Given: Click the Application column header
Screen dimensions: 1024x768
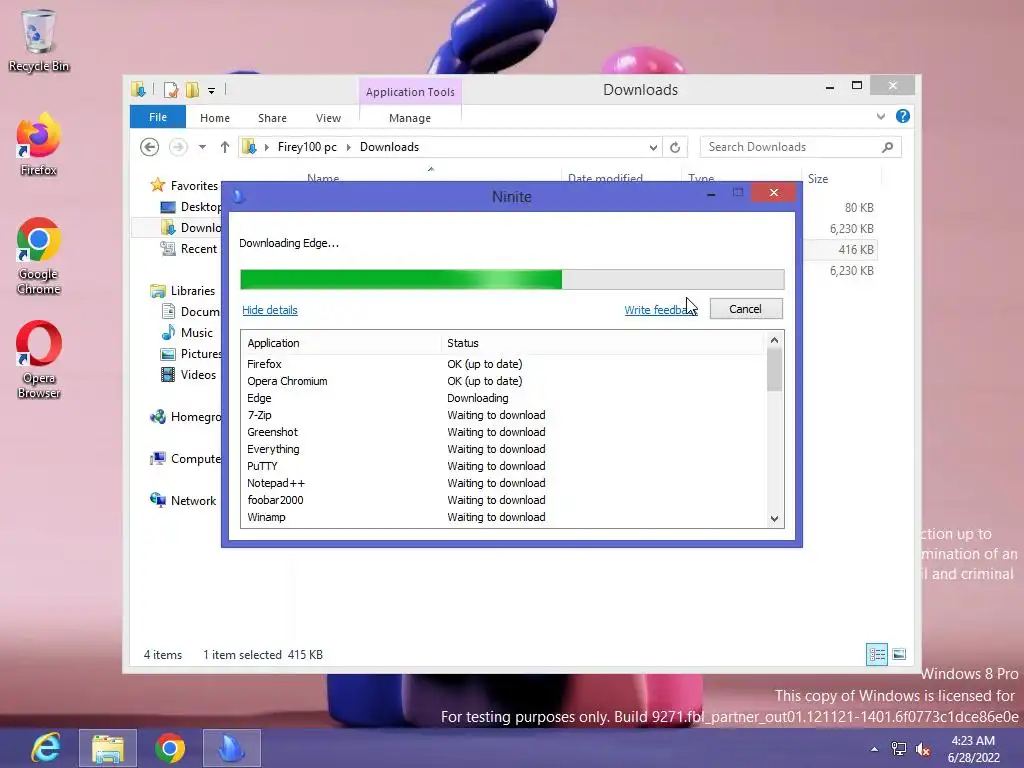Looking at the screenshot, I should pos(341,343).
